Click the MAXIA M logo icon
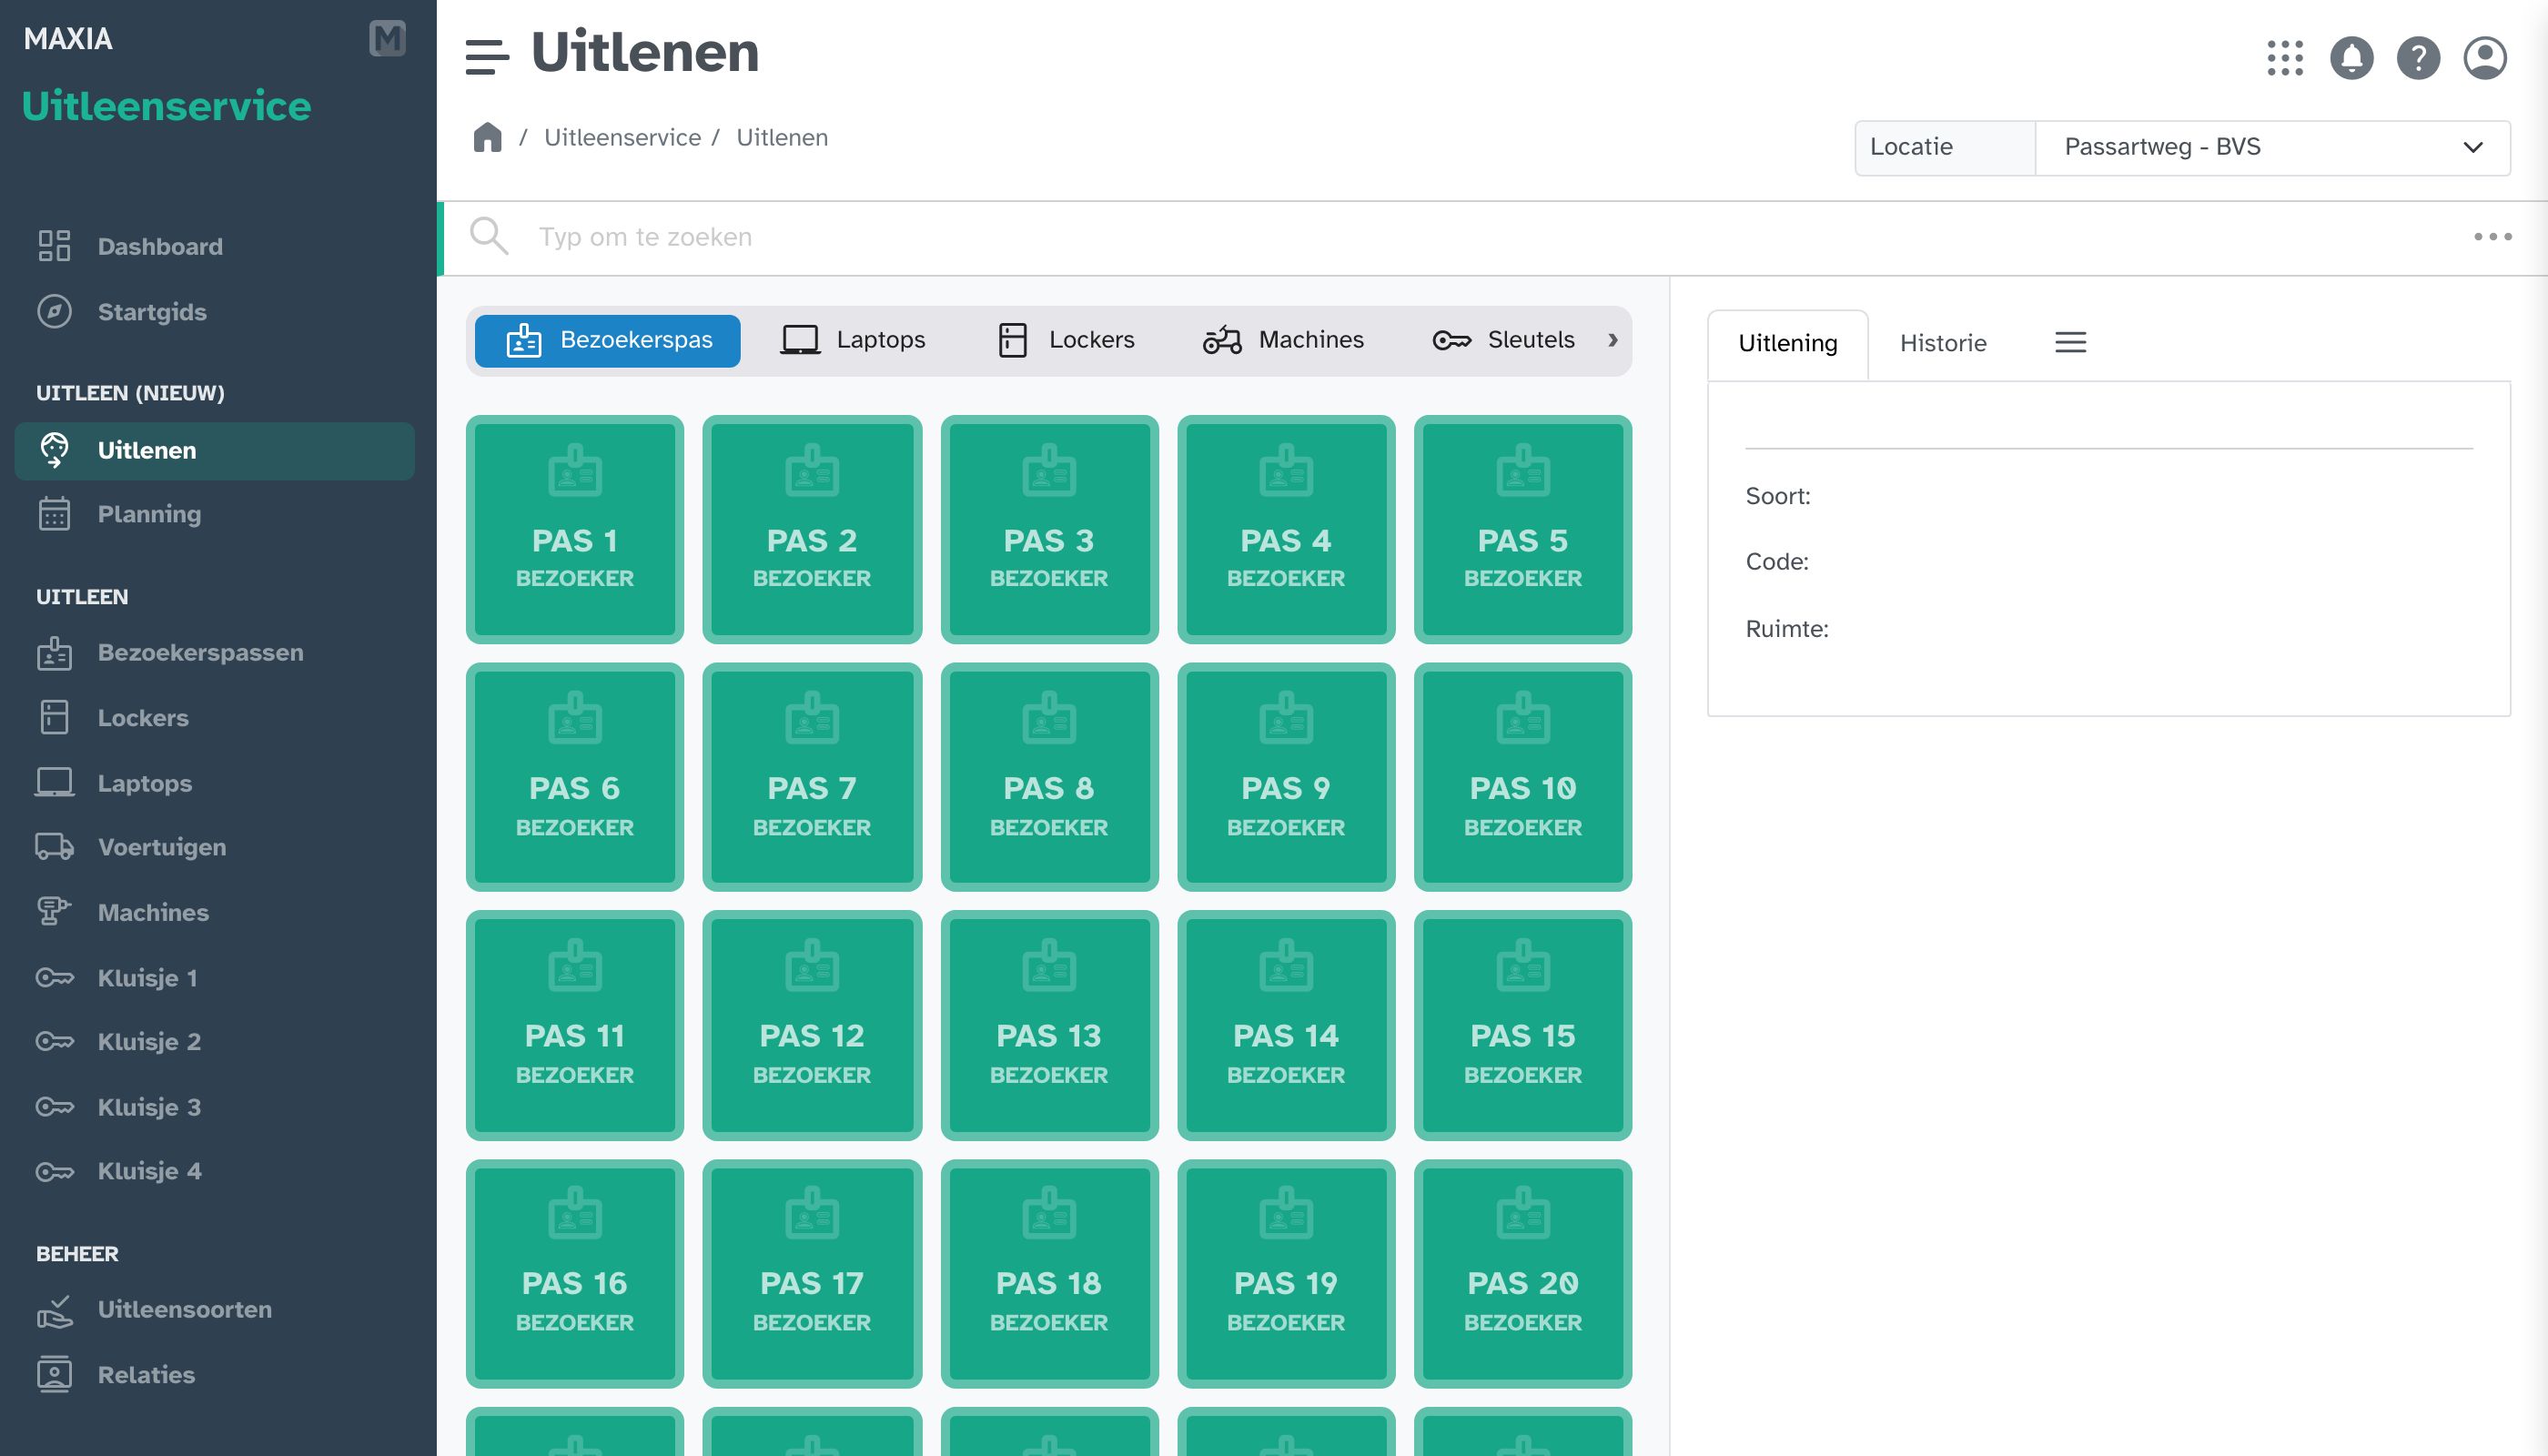 pyautogui.click(x=387, y=38)
